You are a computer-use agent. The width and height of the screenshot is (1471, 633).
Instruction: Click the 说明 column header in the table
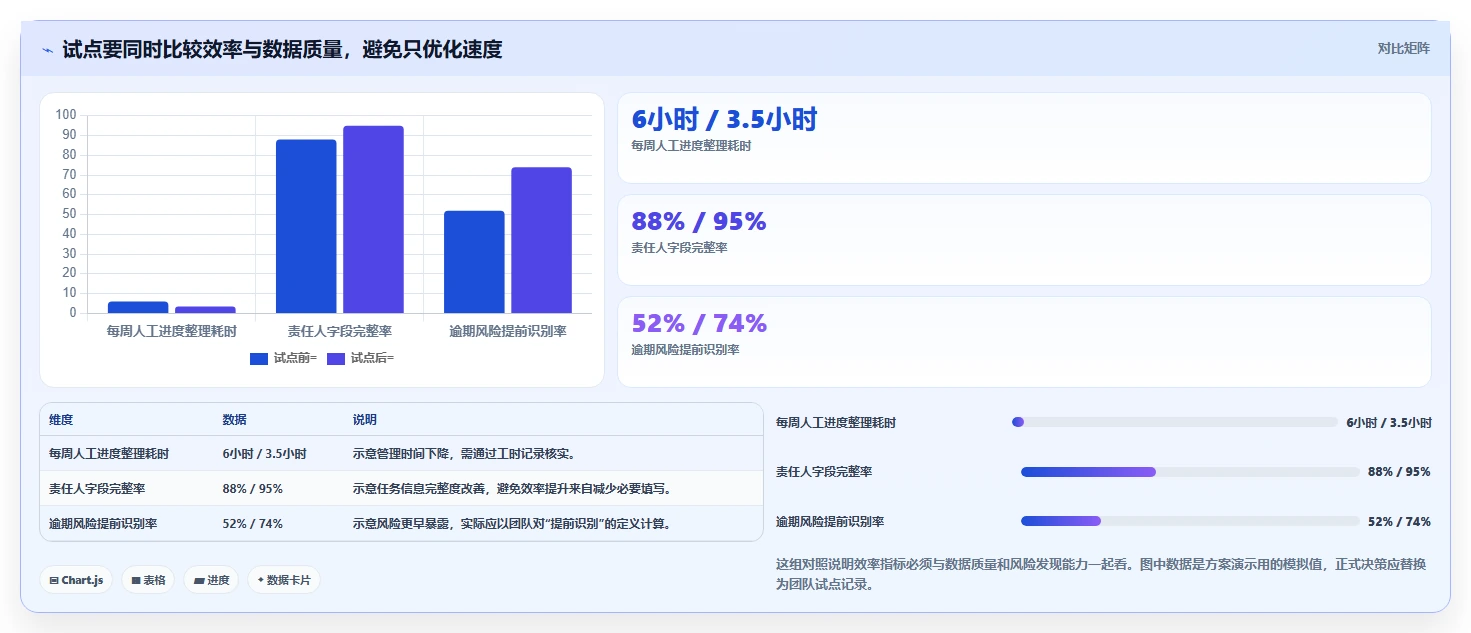[x=365, y=420]
